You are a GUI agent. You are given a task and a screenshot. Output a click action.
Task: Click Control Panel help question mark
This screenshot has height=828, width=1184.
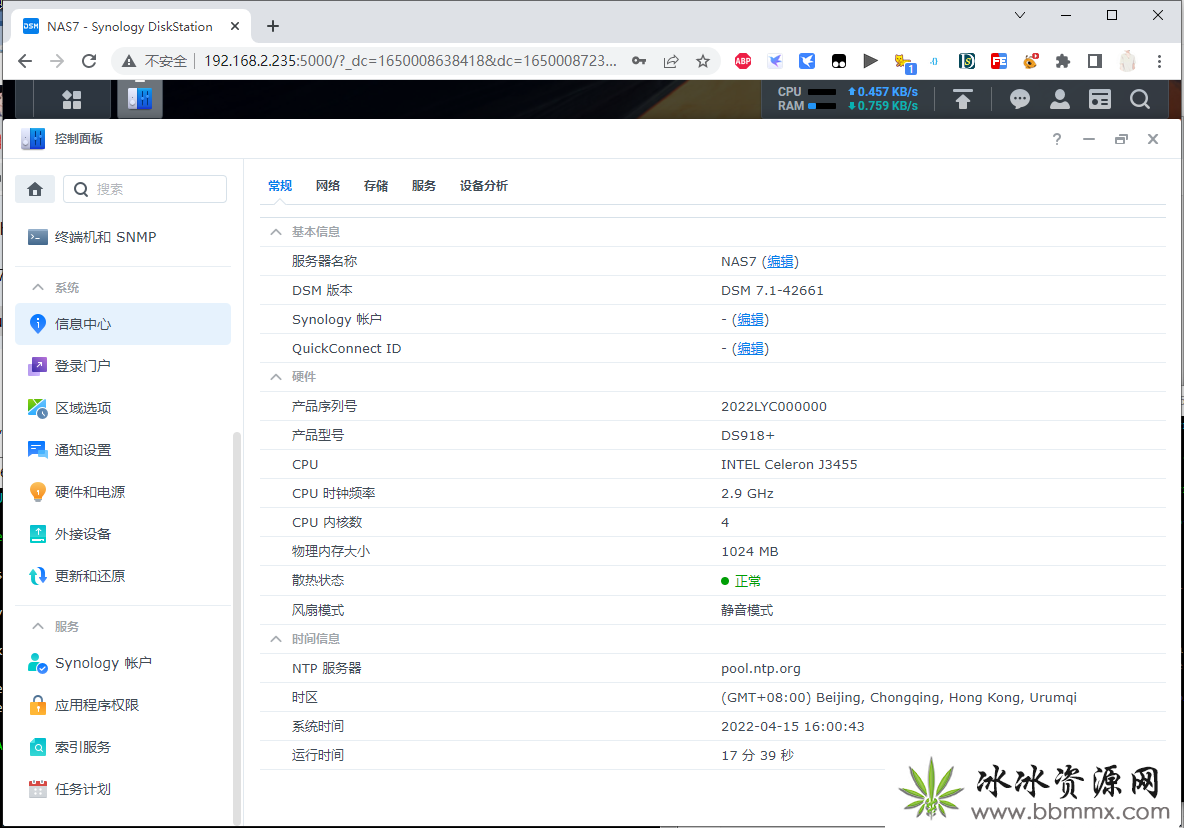pos(1057,139)
